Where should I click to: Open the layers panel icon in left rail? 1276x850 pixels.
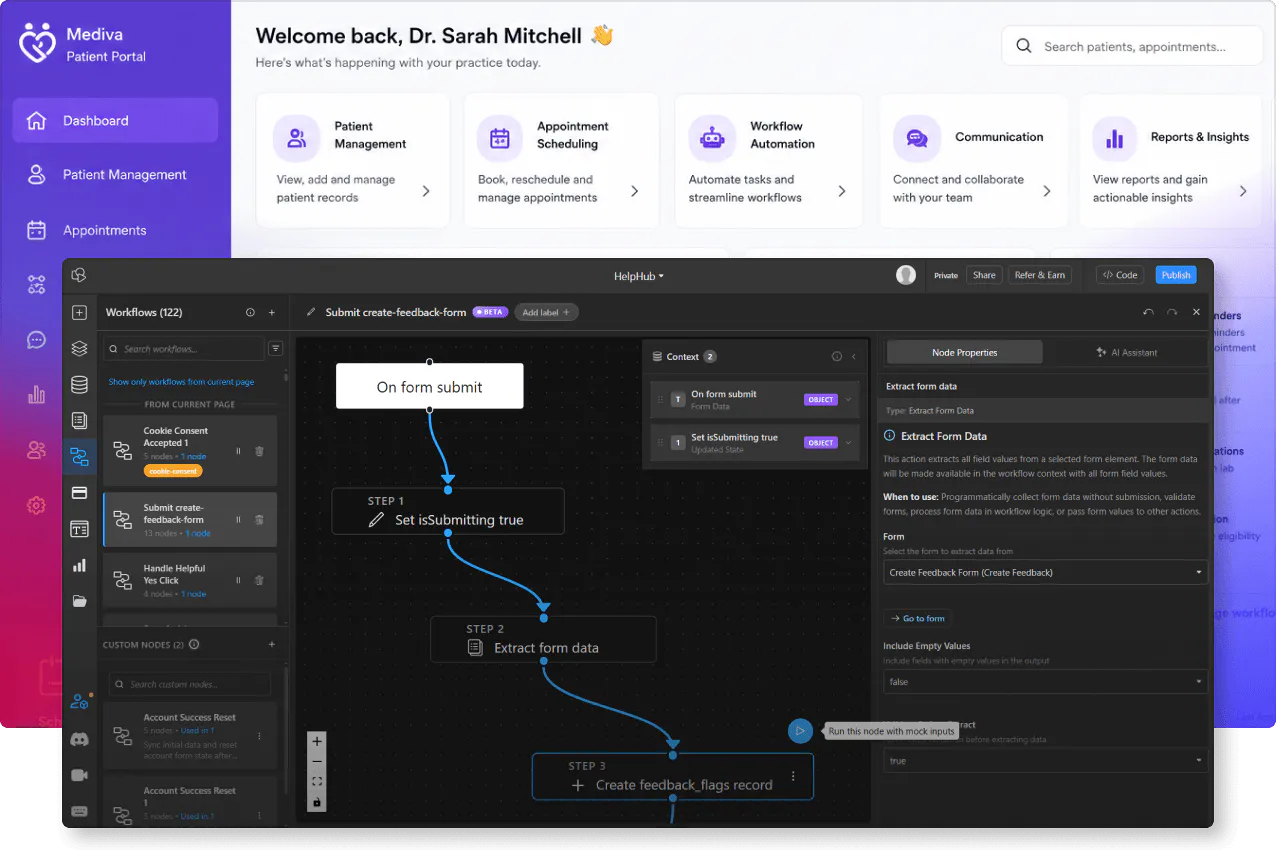tap(79, 349)
